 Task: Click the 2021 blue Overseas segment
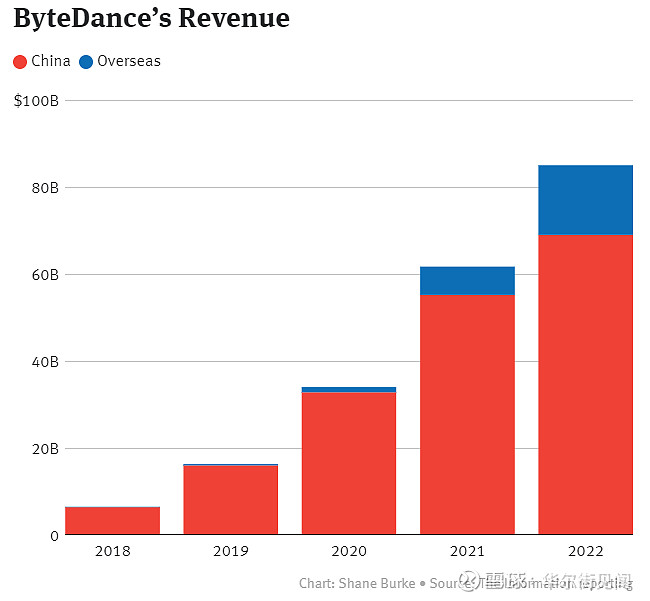[x=467, y=281]
